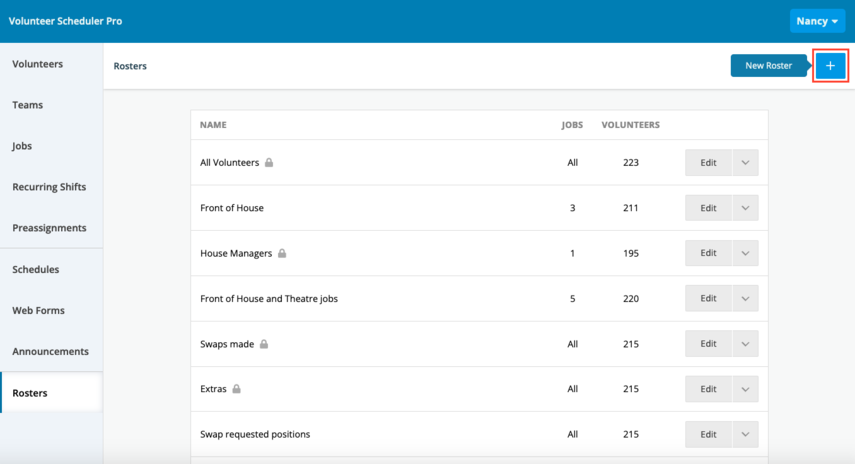The image size is (855, 464).
Task: Edit the Front of House roster
Action: tap(708, 208)
